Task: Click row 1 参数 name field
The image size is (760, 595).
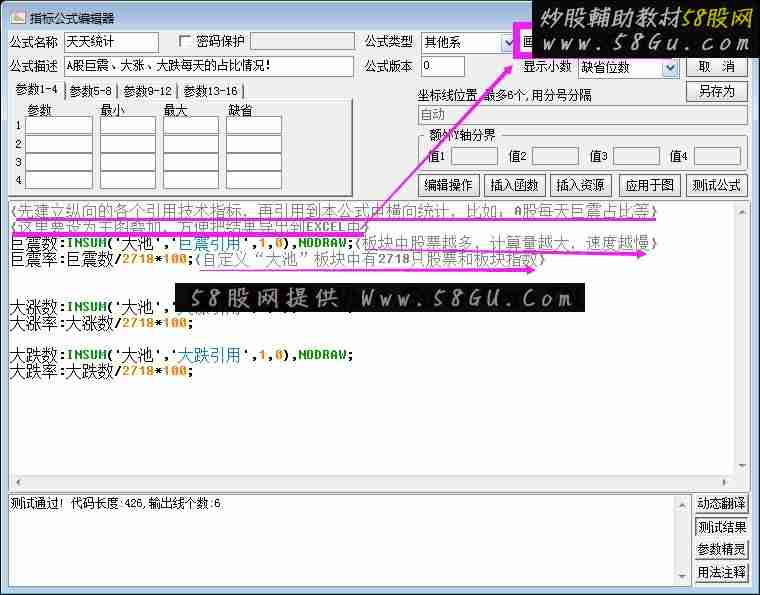Action: 59,125
